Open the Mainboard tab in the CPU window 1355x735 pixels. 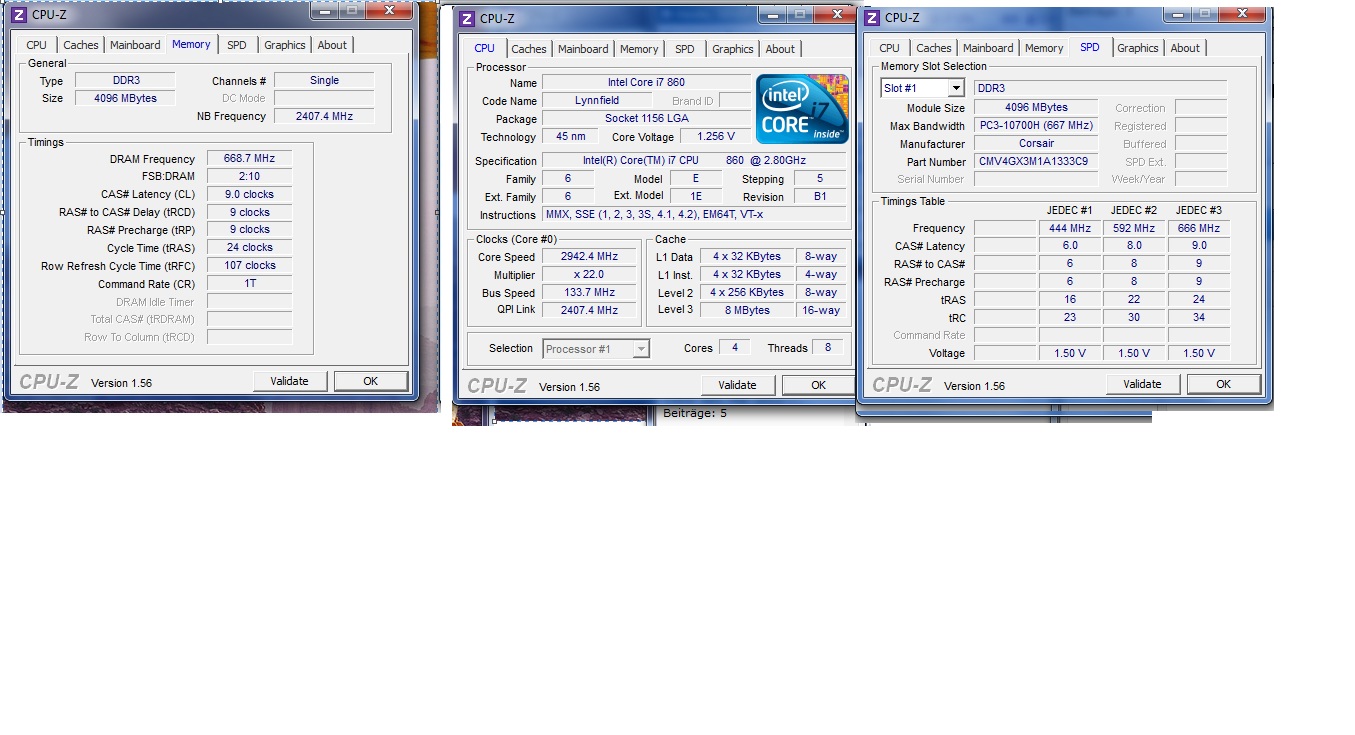coord(583,49)
